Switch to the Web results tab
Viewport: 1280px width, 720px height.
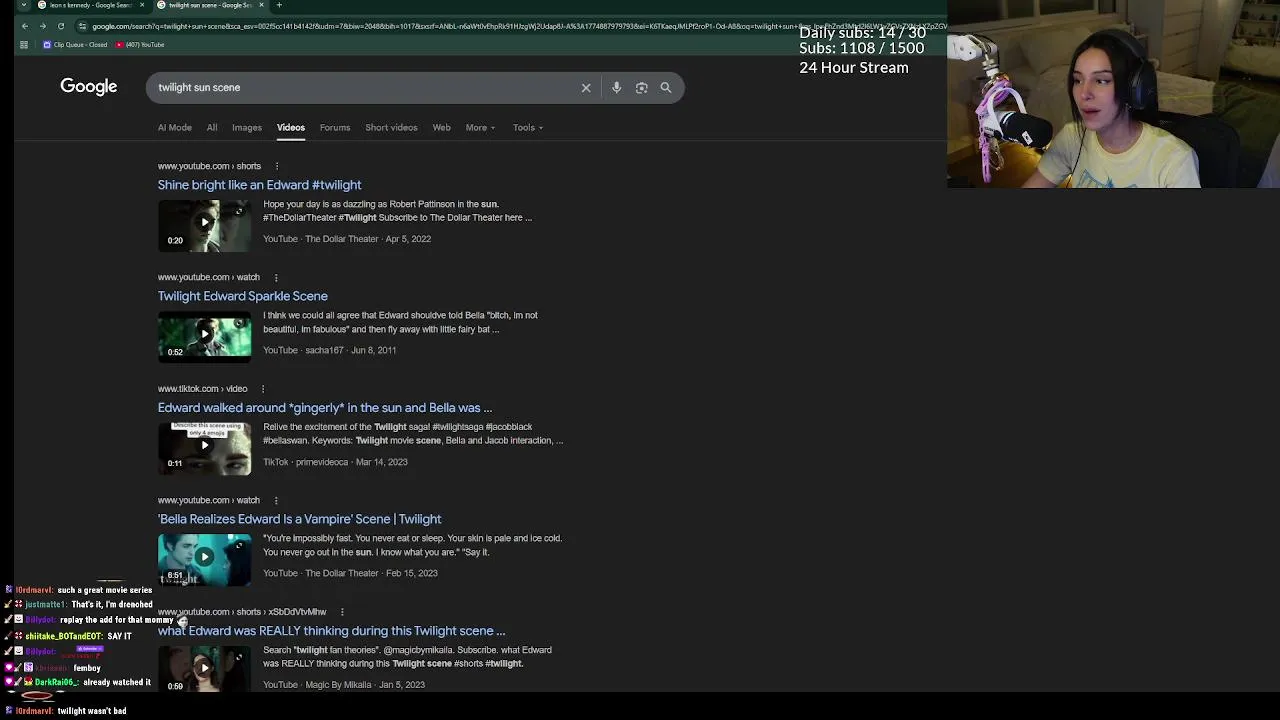(x=441, y=128)
